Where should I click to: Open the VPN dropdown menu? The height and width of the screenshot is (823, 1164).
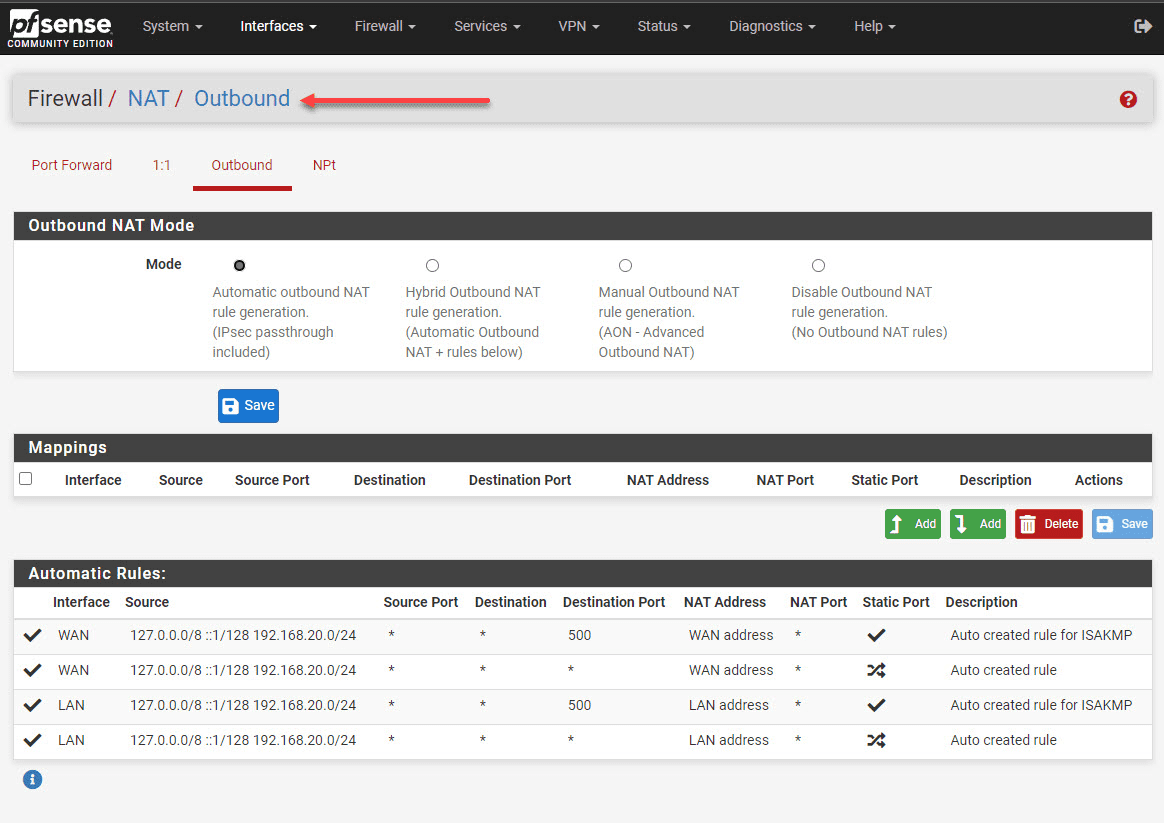tap(578, 27)
